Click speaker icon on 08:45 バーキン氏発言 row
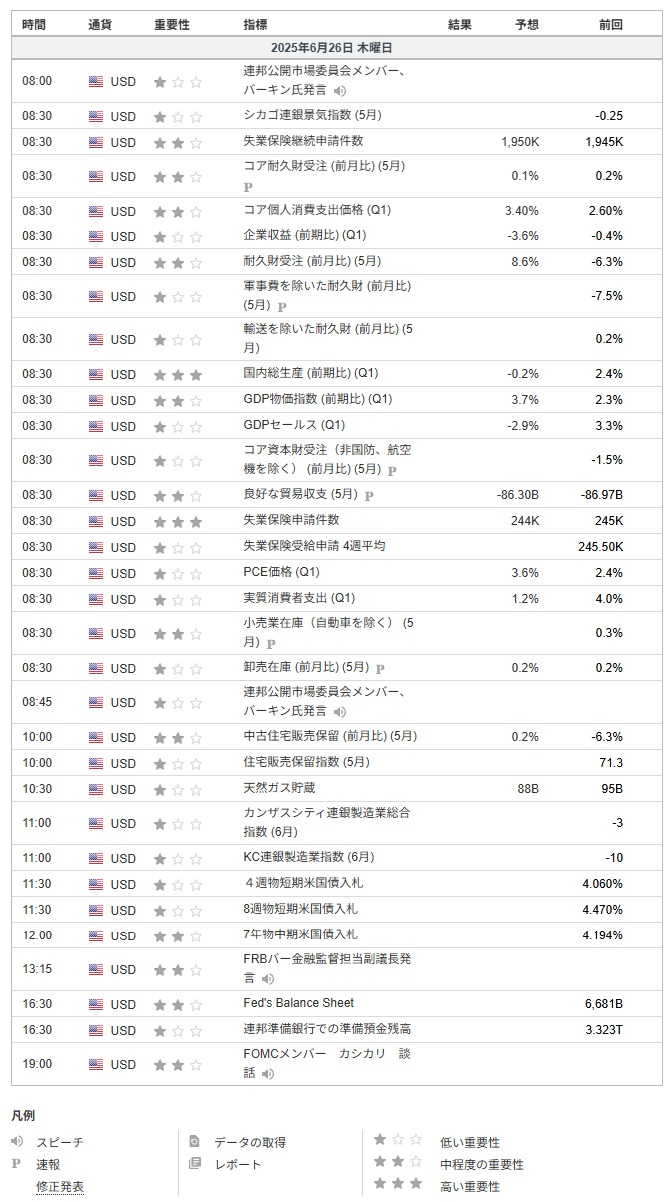This screenshot has height=1202, width=672. [x=340, y=711]
